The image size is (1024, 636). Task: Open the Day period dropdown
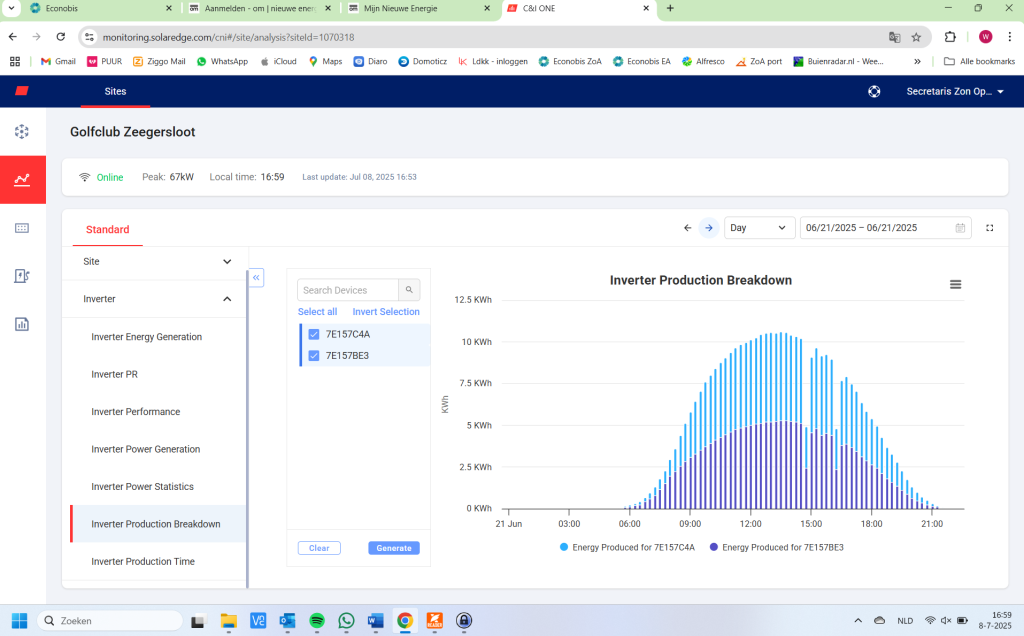(759, 228)
